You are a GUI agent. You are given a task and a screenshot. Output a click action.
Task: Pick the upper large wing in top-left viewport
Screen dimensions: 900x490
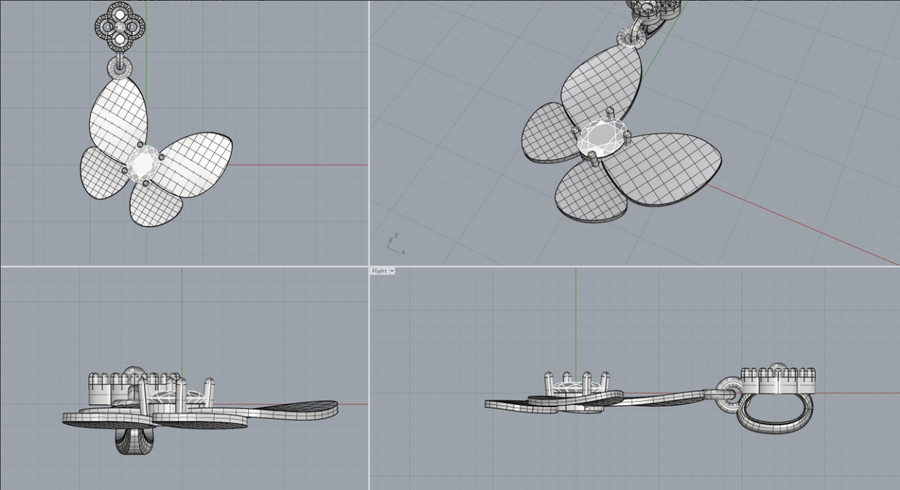(119, 113)
